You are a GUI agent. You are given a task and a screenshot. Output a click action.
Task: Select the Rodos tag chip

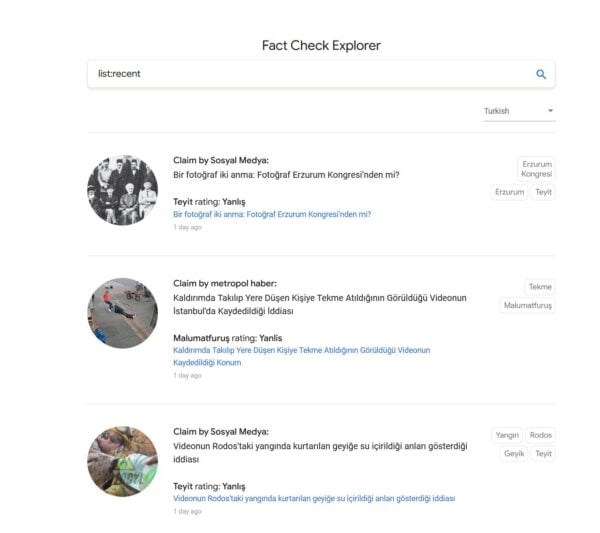click(x=541, y=435)
